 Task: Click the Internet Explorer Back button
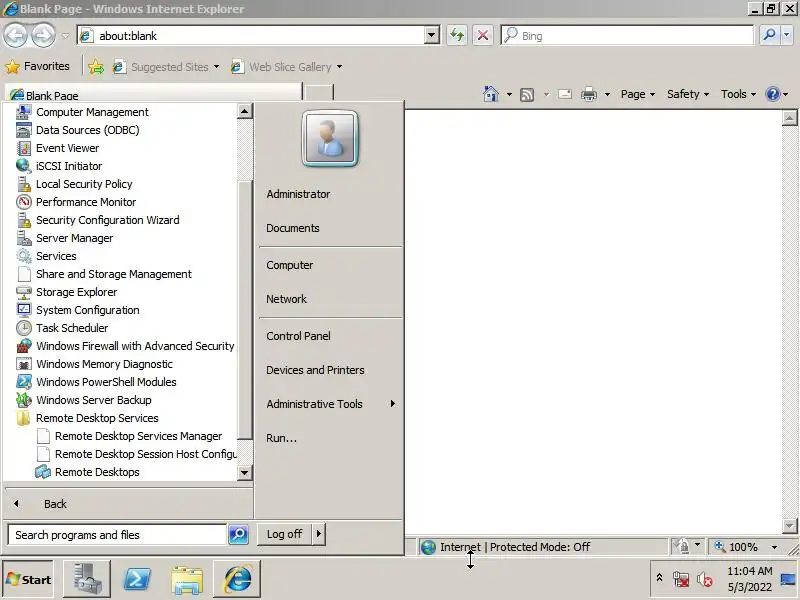coord(15,36)
